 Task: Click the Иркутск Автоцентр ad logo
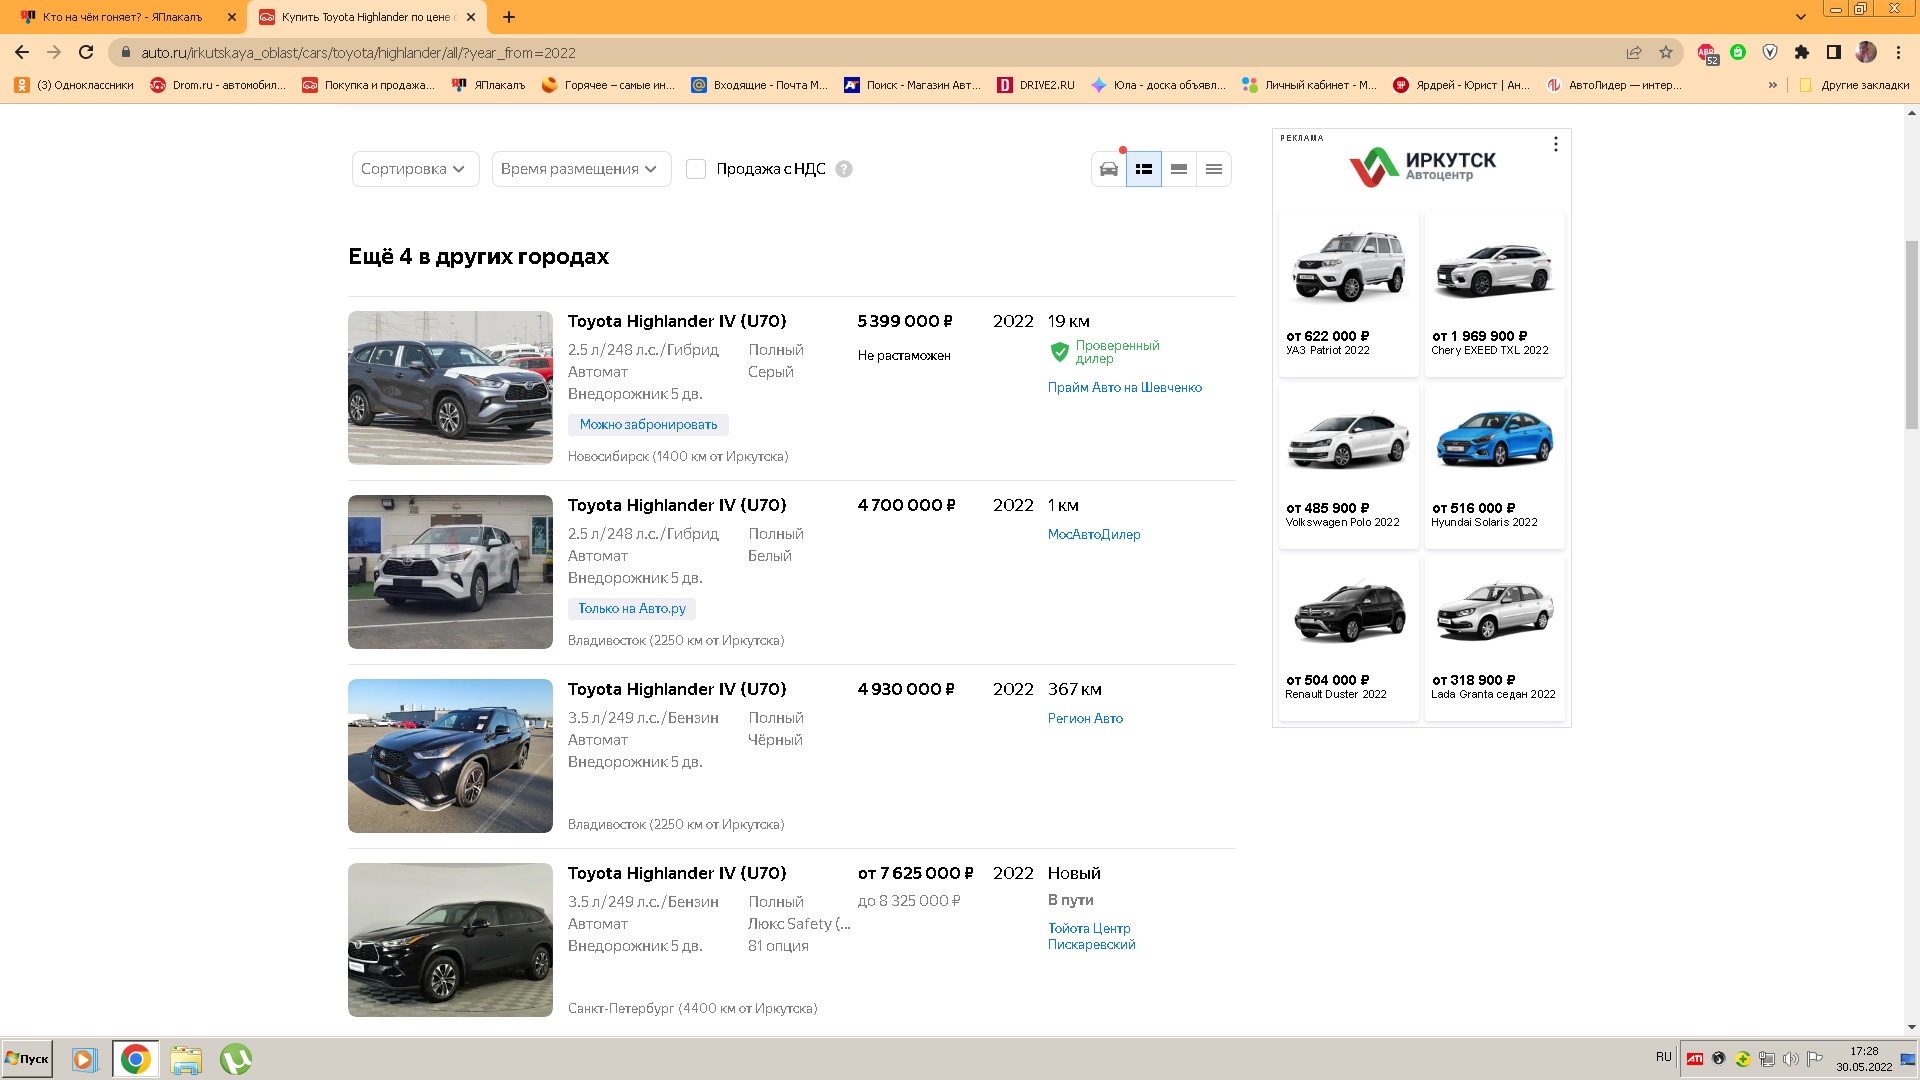(x=1422, y=167)
